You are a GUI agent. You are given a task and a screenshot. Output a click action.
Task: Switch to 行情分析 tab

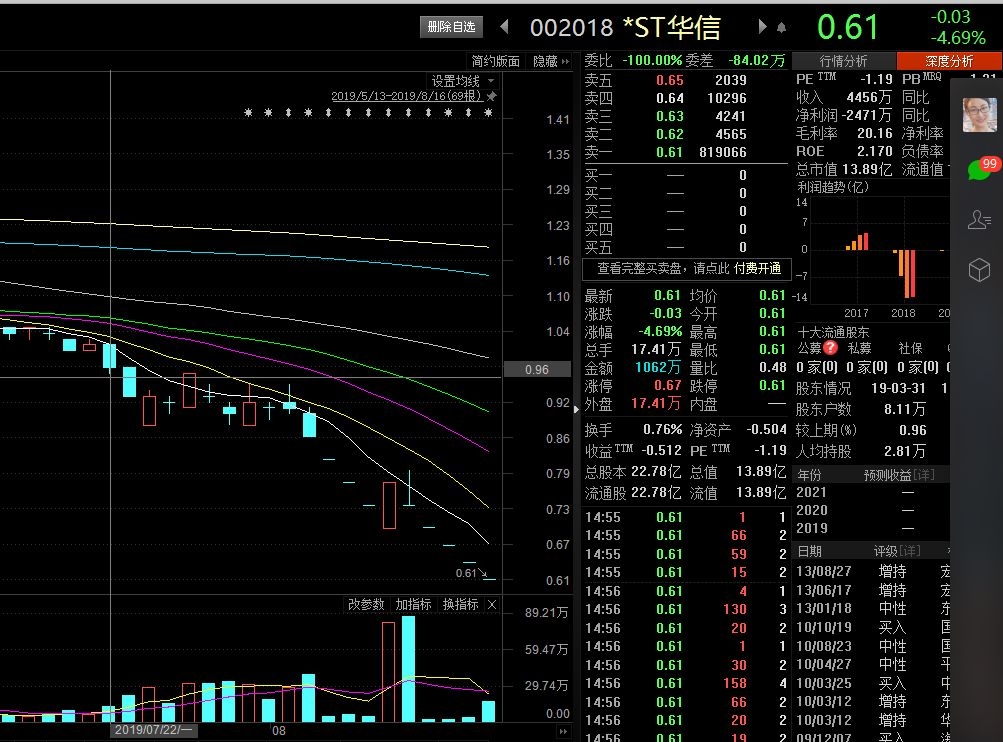(x=844, y=61)
